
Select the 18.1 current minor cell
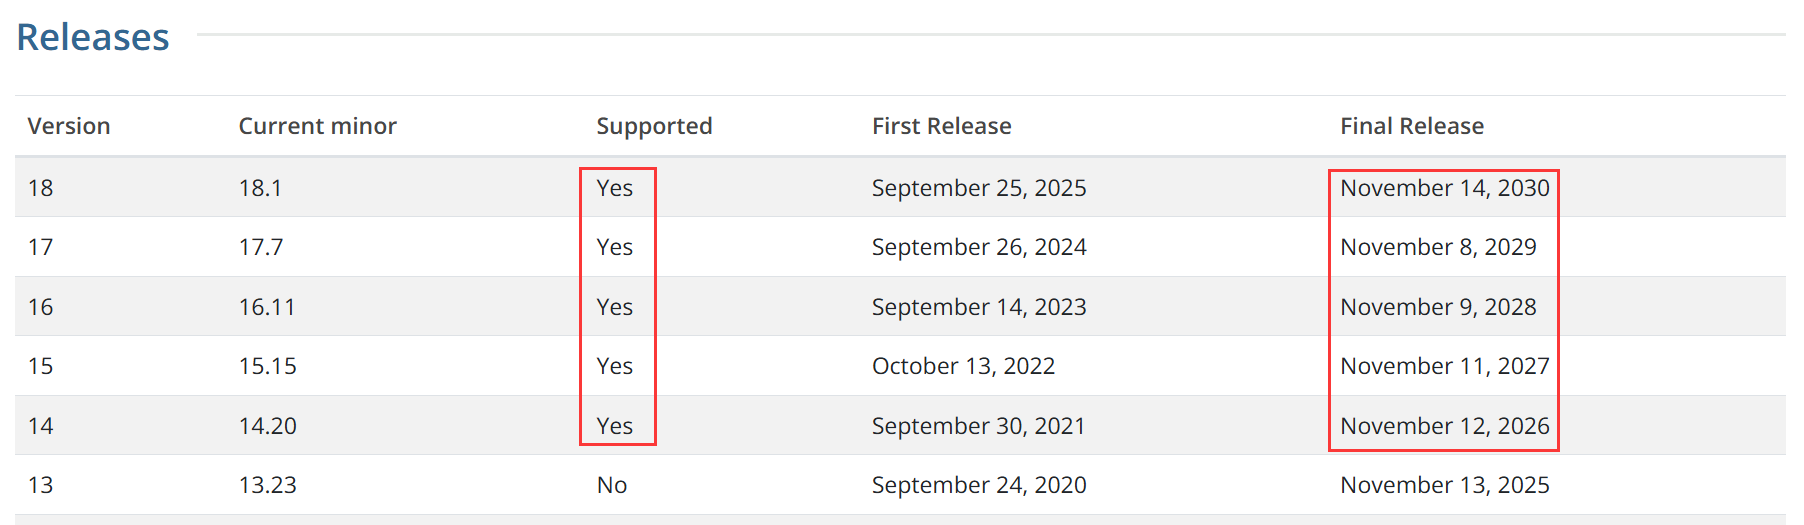coord(260,188)
